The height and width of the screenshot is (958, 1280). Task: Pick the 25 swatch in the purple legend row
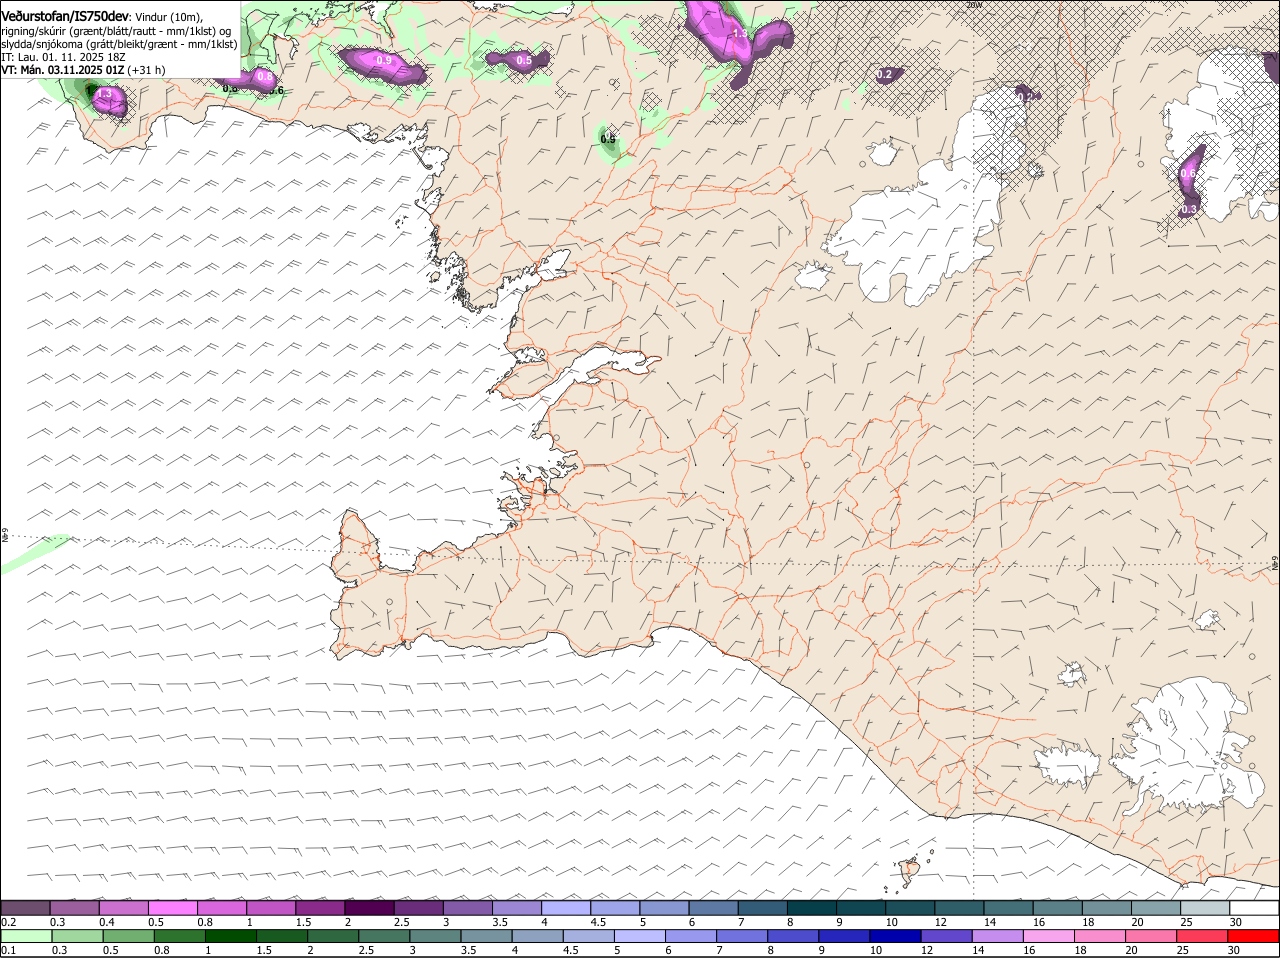[x=1205, y=908]
